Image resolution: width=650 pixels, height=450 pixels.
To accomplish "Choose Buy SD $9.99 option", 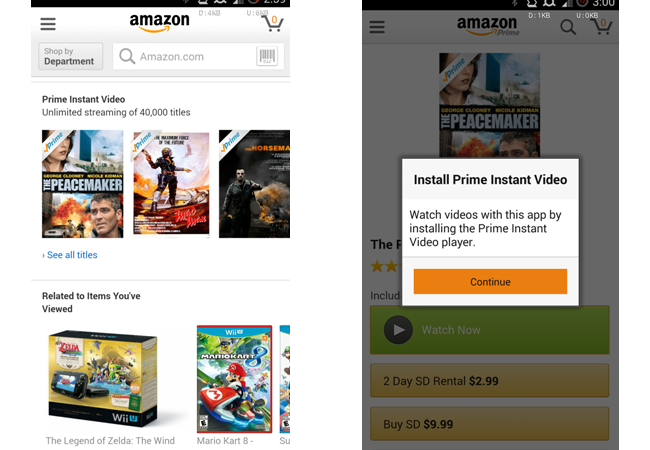I will (x=490, y=424).
